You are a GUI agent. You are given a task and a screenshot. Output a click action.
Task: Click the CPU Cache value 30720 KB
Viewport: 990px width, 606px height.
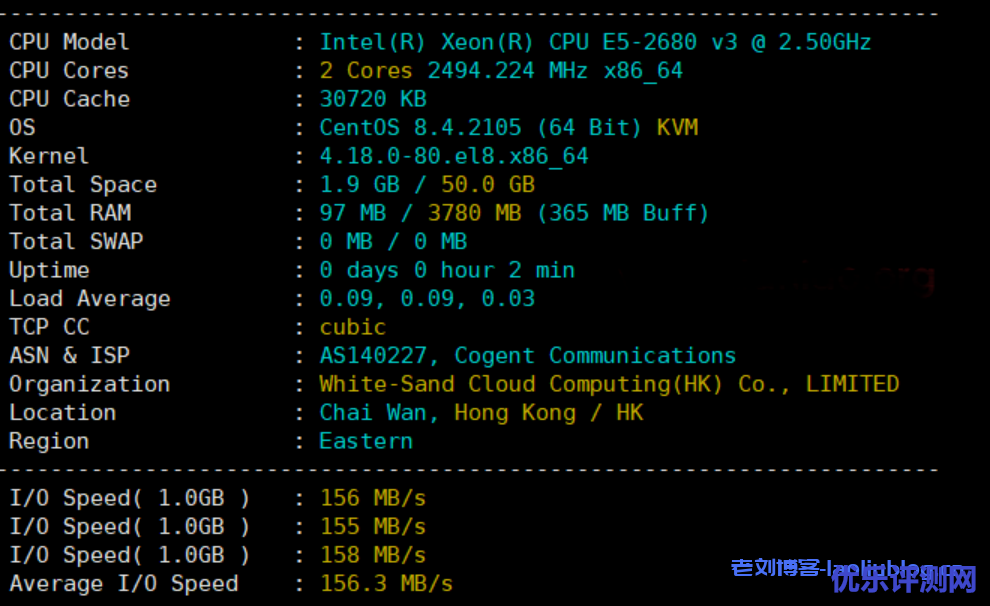(372, 99)
